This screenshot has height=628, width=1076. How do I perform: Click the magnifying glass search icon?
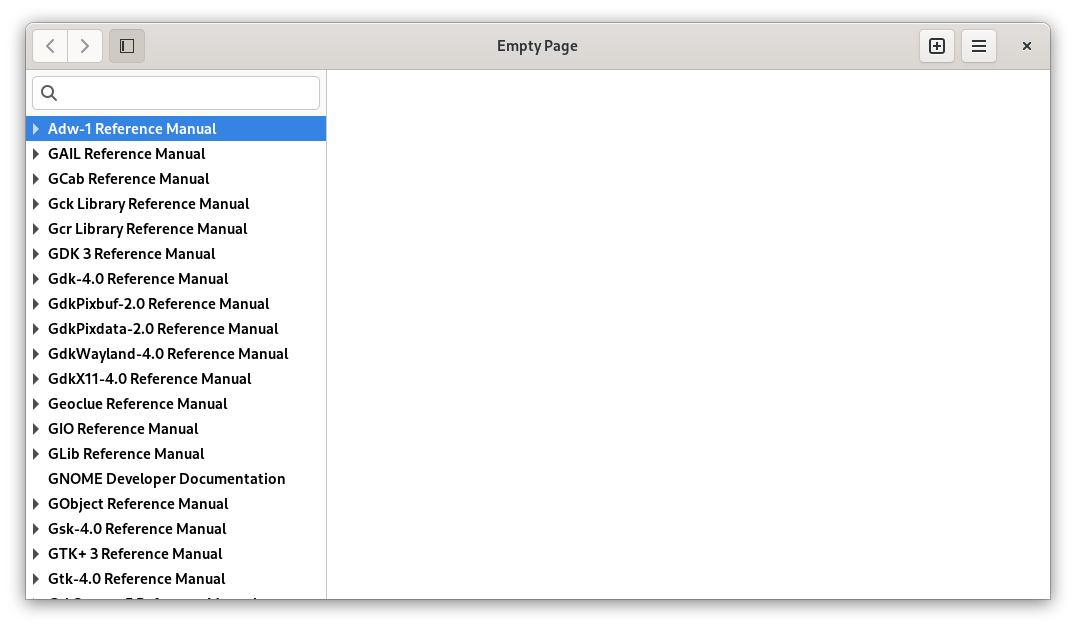[49, 93]
